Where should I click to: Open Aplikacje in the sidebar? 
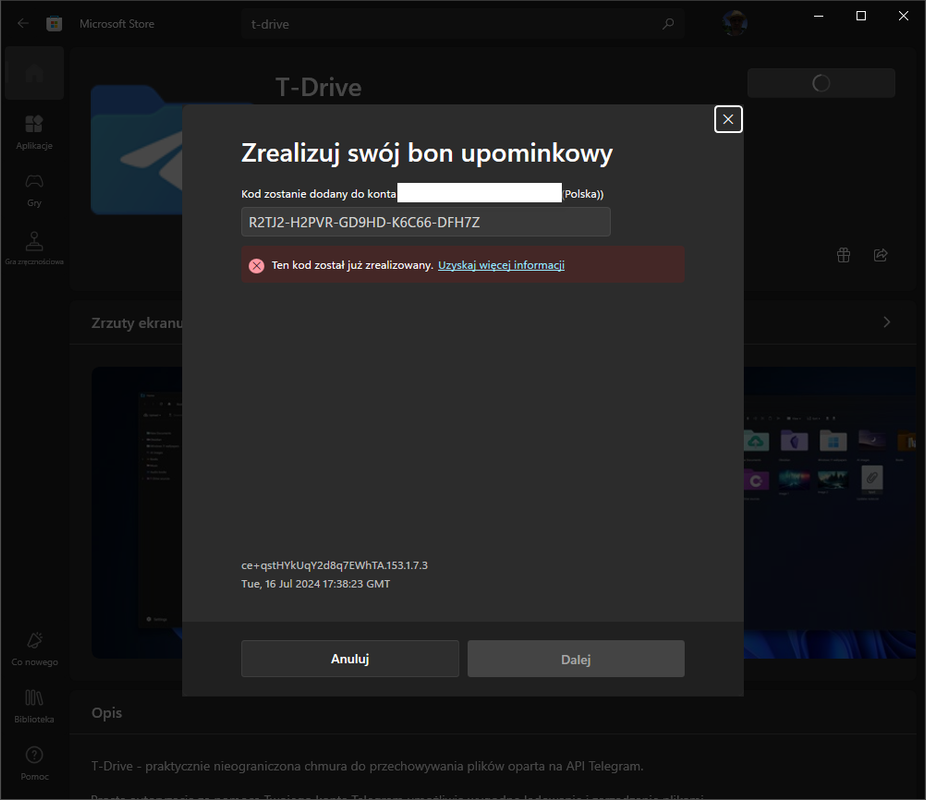click(x=34, y=132)
